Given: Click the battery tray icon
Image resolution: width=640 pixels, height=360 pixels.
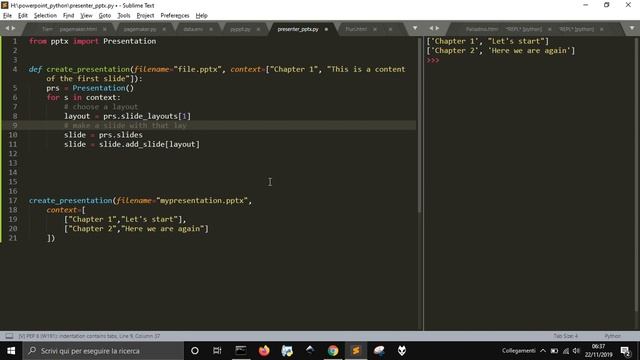Looking at the screenshot, I should click(554, 351).
